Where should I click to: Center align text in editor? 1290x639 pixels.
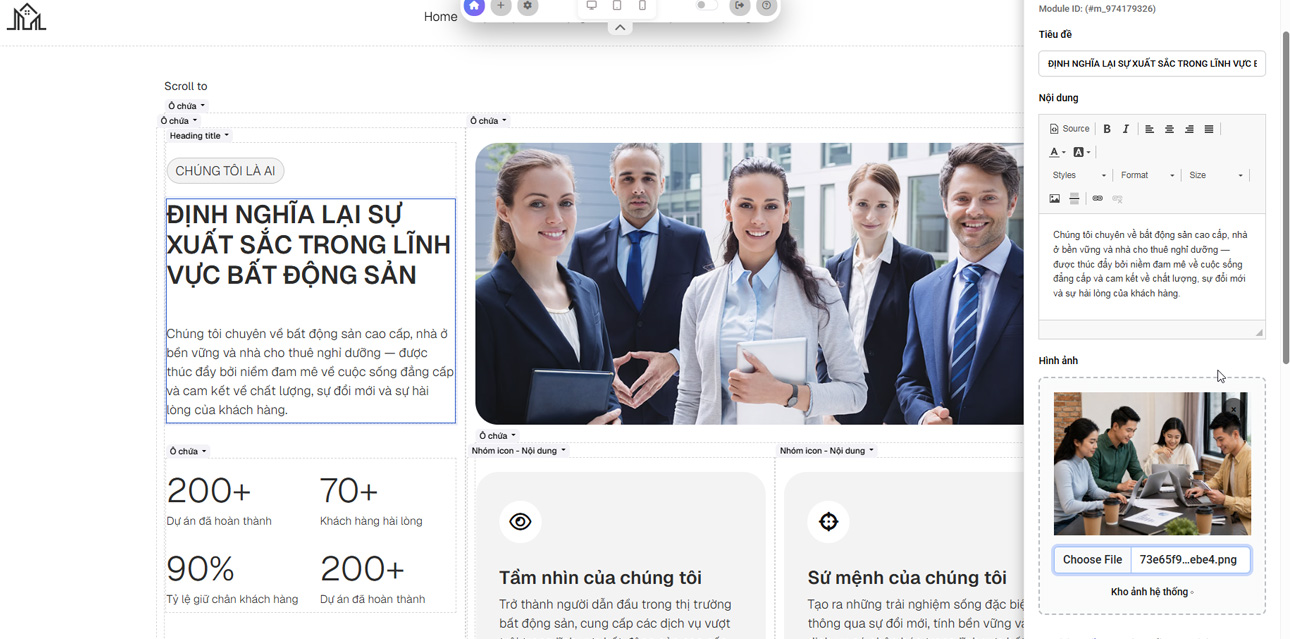tap(1169, 129)
